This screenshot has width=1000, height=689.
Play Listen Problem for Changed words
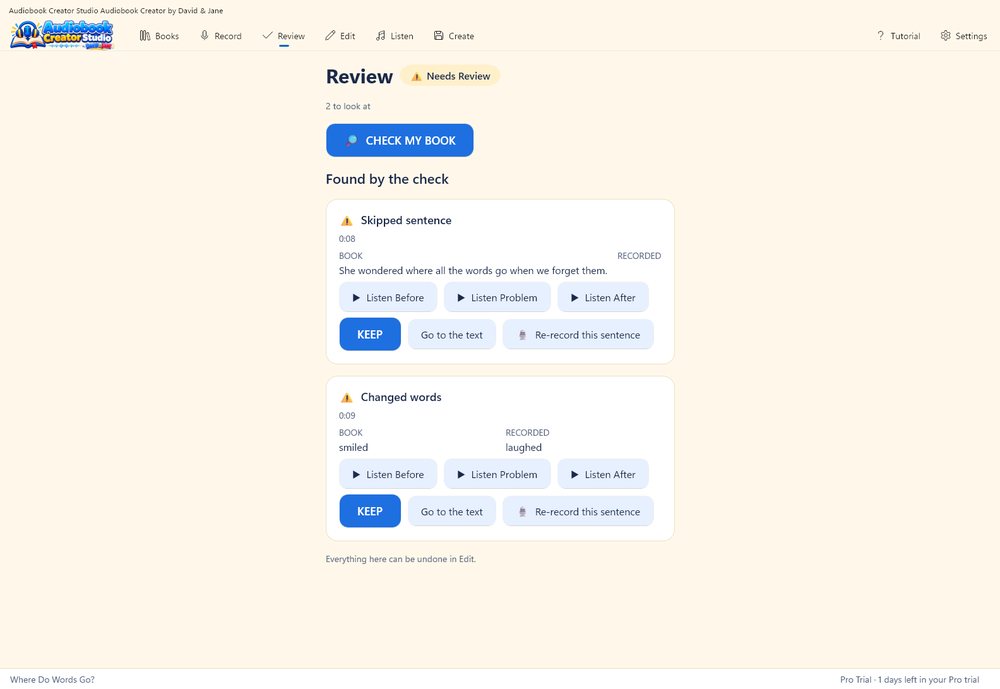[497, 474]
